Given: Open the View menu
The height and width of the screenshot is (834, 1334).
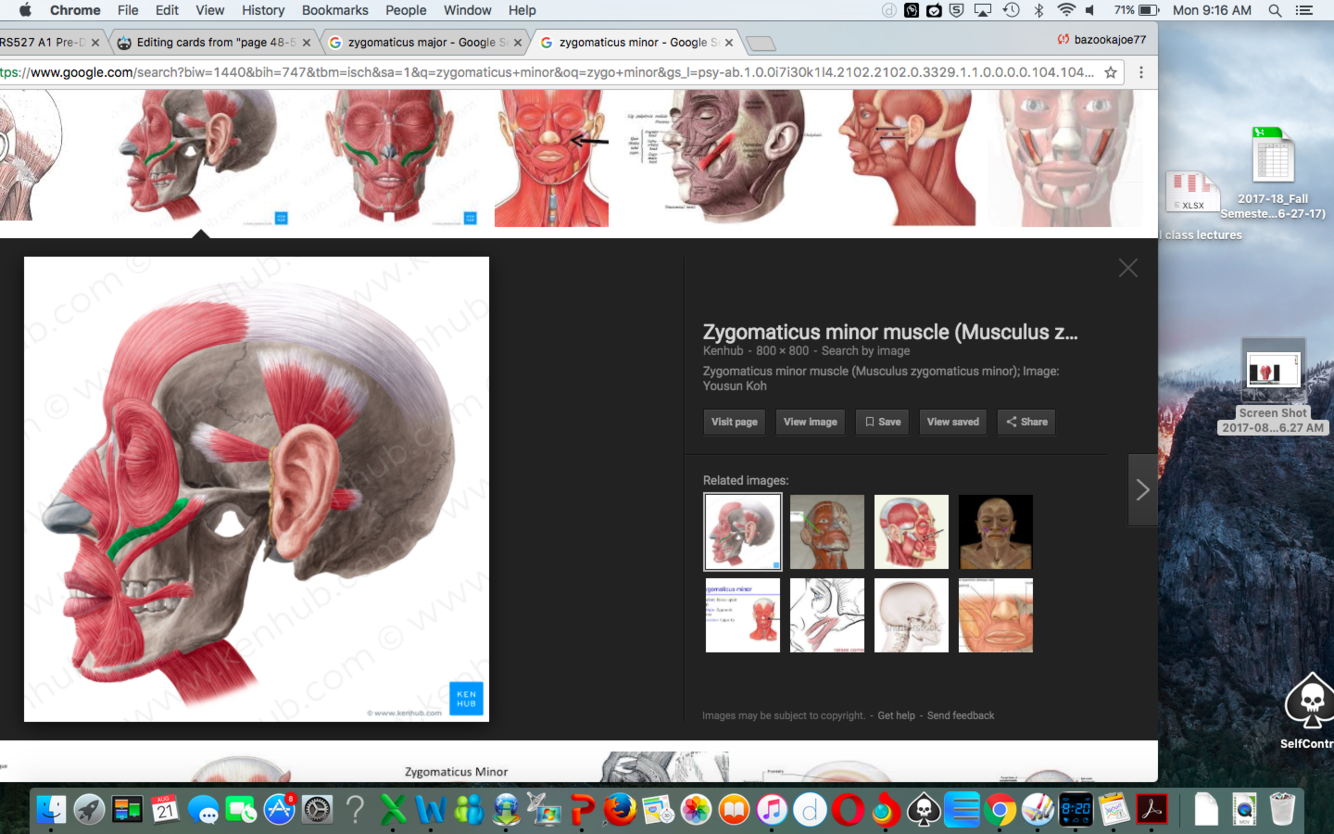Looking at the screenshot, I should 210,10.
